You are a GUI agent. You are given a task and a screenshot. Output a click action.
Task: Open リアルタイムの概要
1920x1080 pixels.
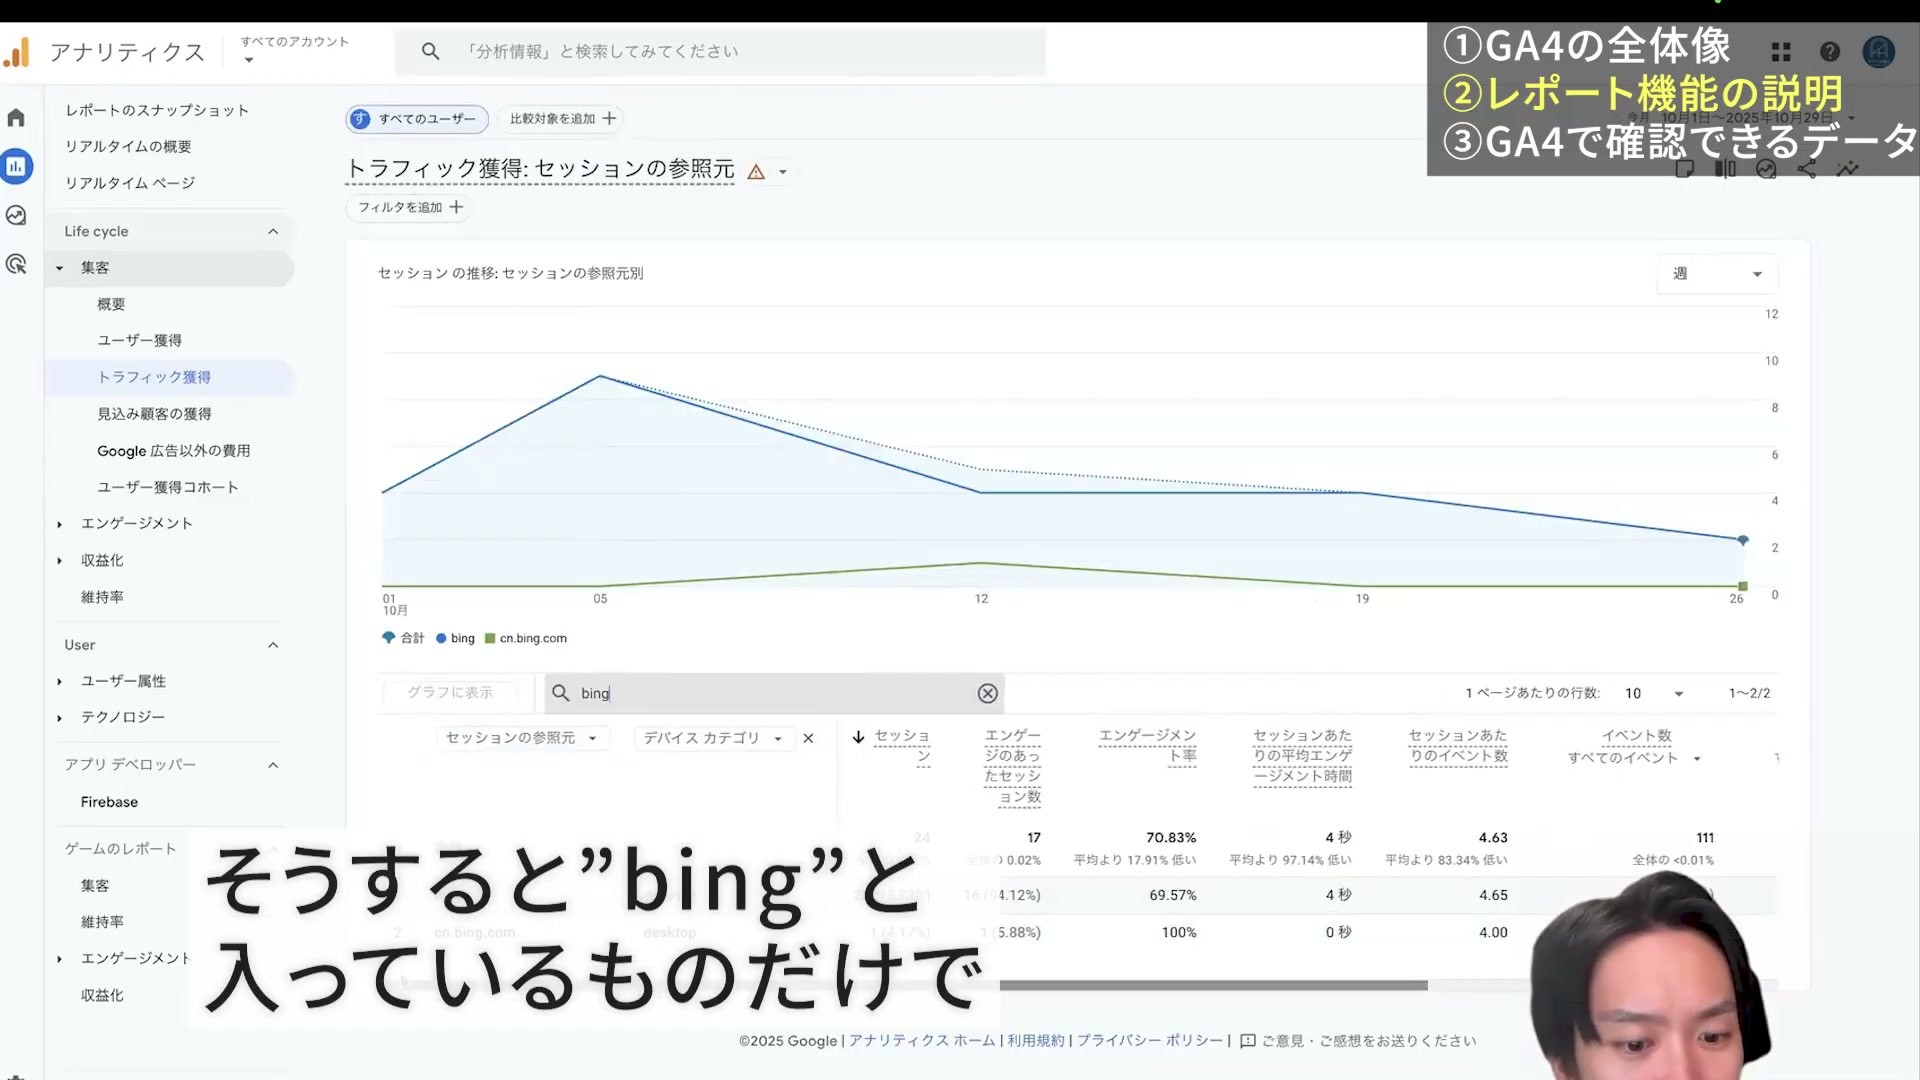point(128,146)
